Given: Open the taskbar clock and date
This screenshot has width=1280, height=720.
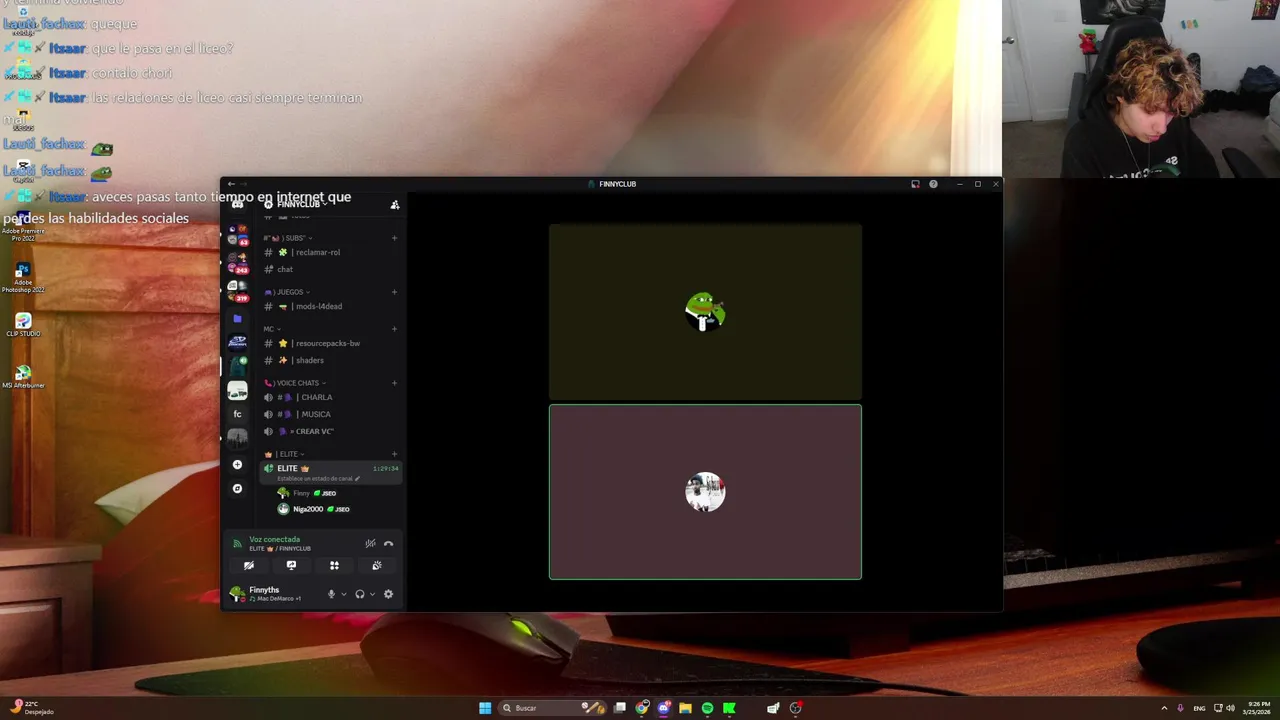Looking at the screenshot, I should coord(1258,708).
